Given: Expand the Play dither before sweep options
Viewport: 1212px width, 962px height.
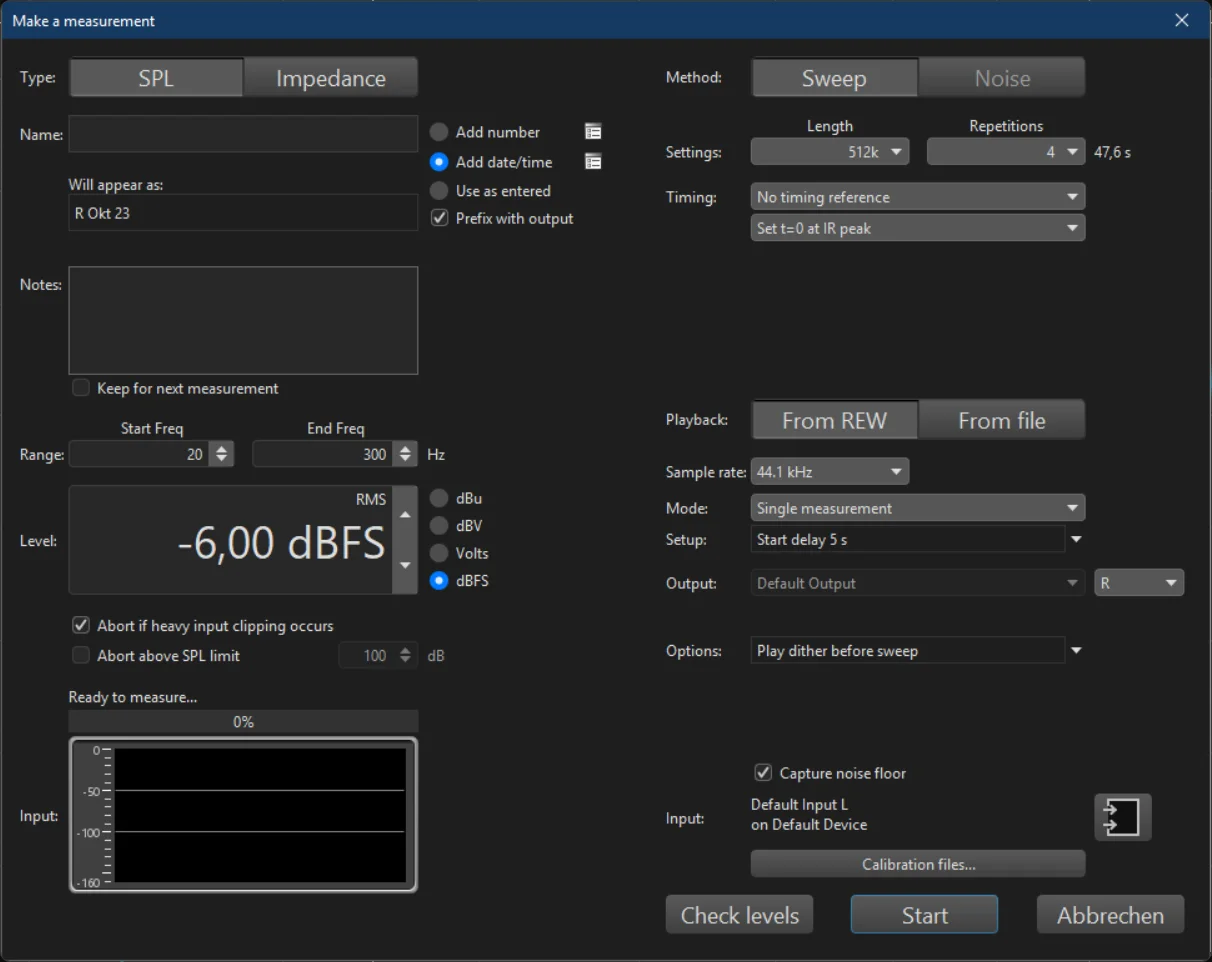Looking at the screenshot, I should [x=1076, y=651].
